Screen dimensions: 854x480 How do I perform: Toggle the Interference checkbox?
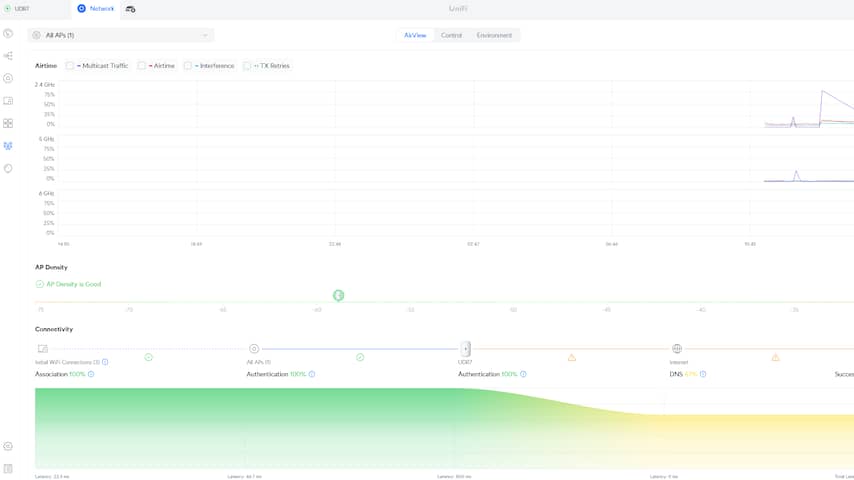[x=188, y=66]
